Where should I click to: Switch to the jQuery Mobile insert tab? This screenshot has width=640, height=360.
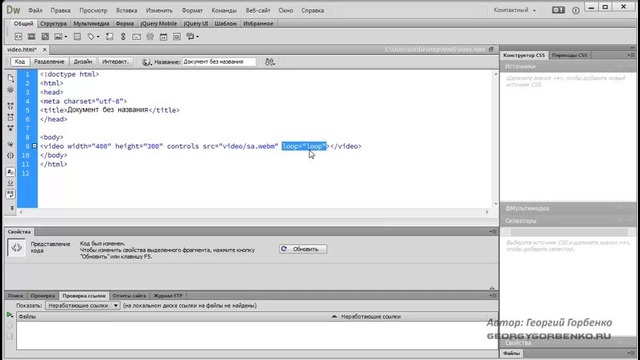159,24
